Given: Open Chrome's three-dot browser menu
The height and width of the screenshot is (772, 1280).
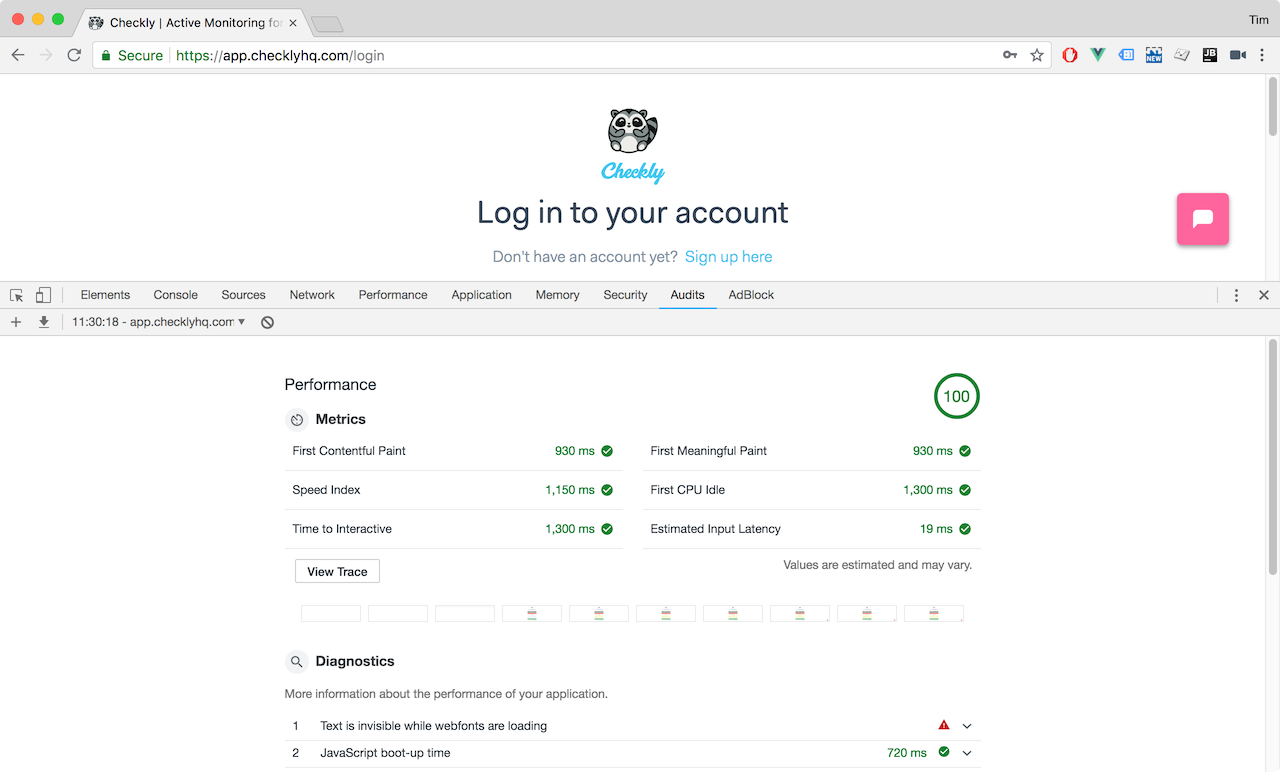Looking at the screenshot, I should [1262, 55].
